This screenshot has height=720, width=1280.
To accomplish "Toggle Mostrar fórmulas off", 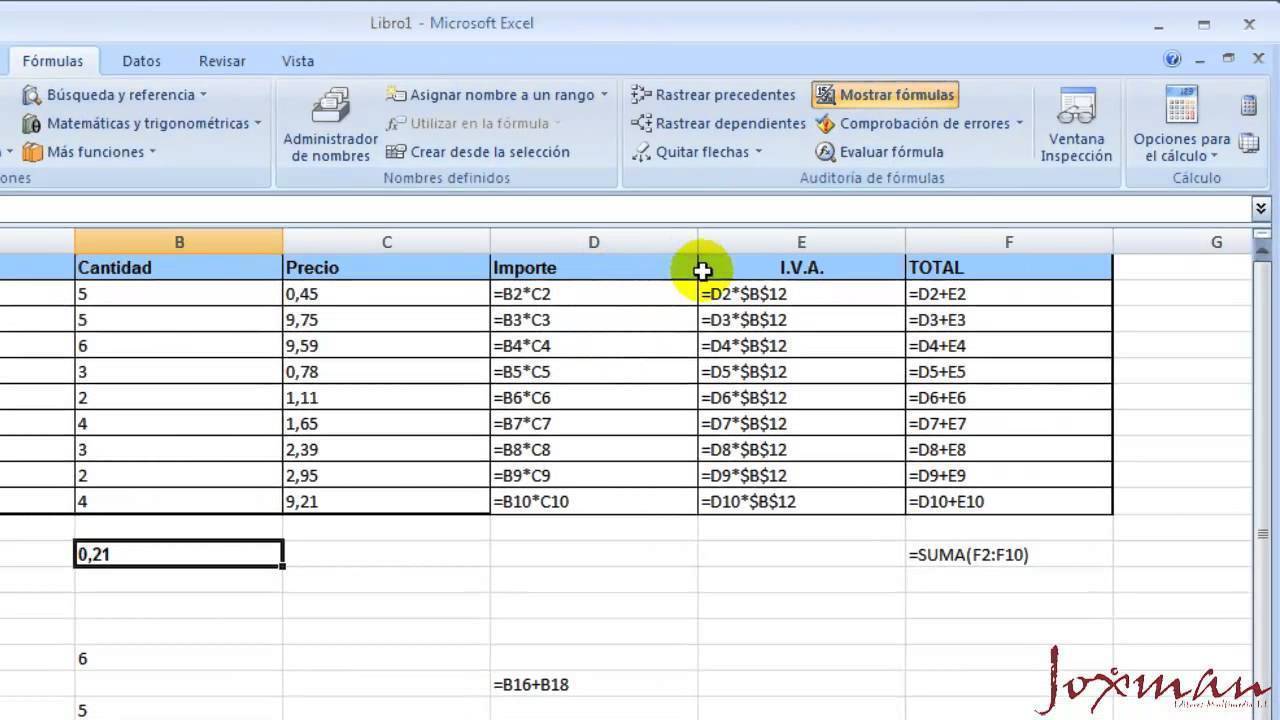I will 885,95.
